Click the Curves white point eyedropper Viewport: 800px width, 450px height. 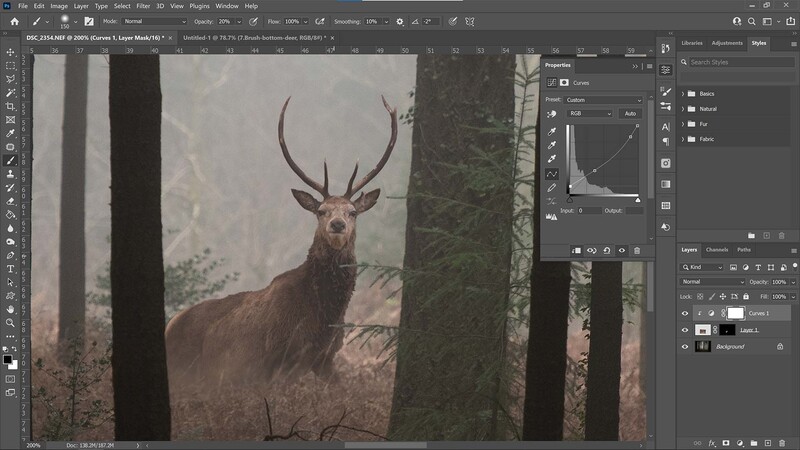click(552, 159)
